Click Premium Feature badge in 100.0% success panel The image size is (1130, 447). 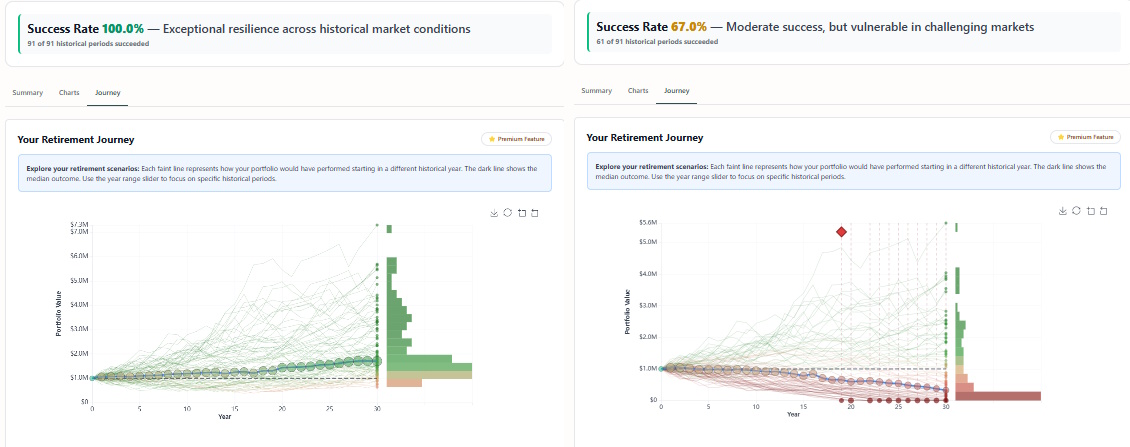click(x=516, y=139)
